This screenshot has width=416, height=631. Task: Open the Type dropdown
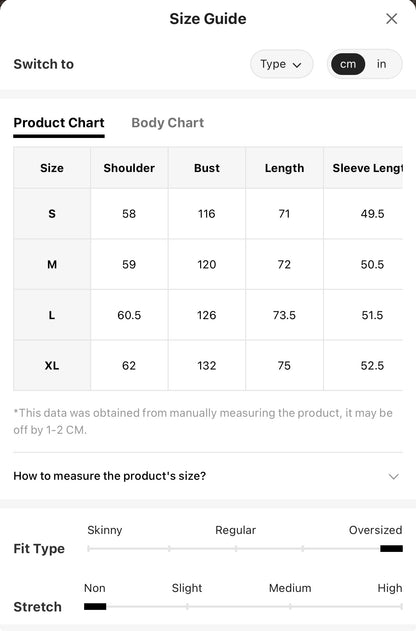click(281, 64)
